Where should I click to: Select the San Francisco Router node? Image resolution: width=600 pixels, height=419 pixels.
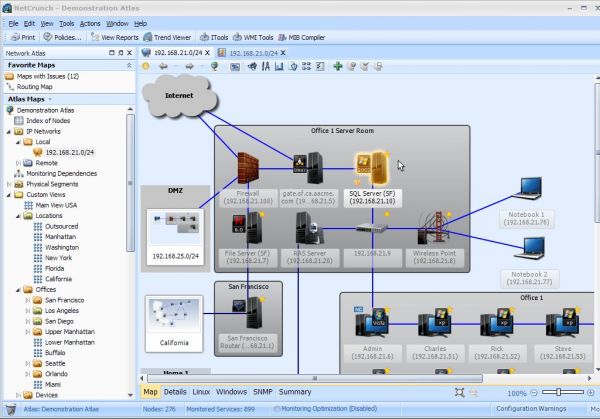(248, 313)
